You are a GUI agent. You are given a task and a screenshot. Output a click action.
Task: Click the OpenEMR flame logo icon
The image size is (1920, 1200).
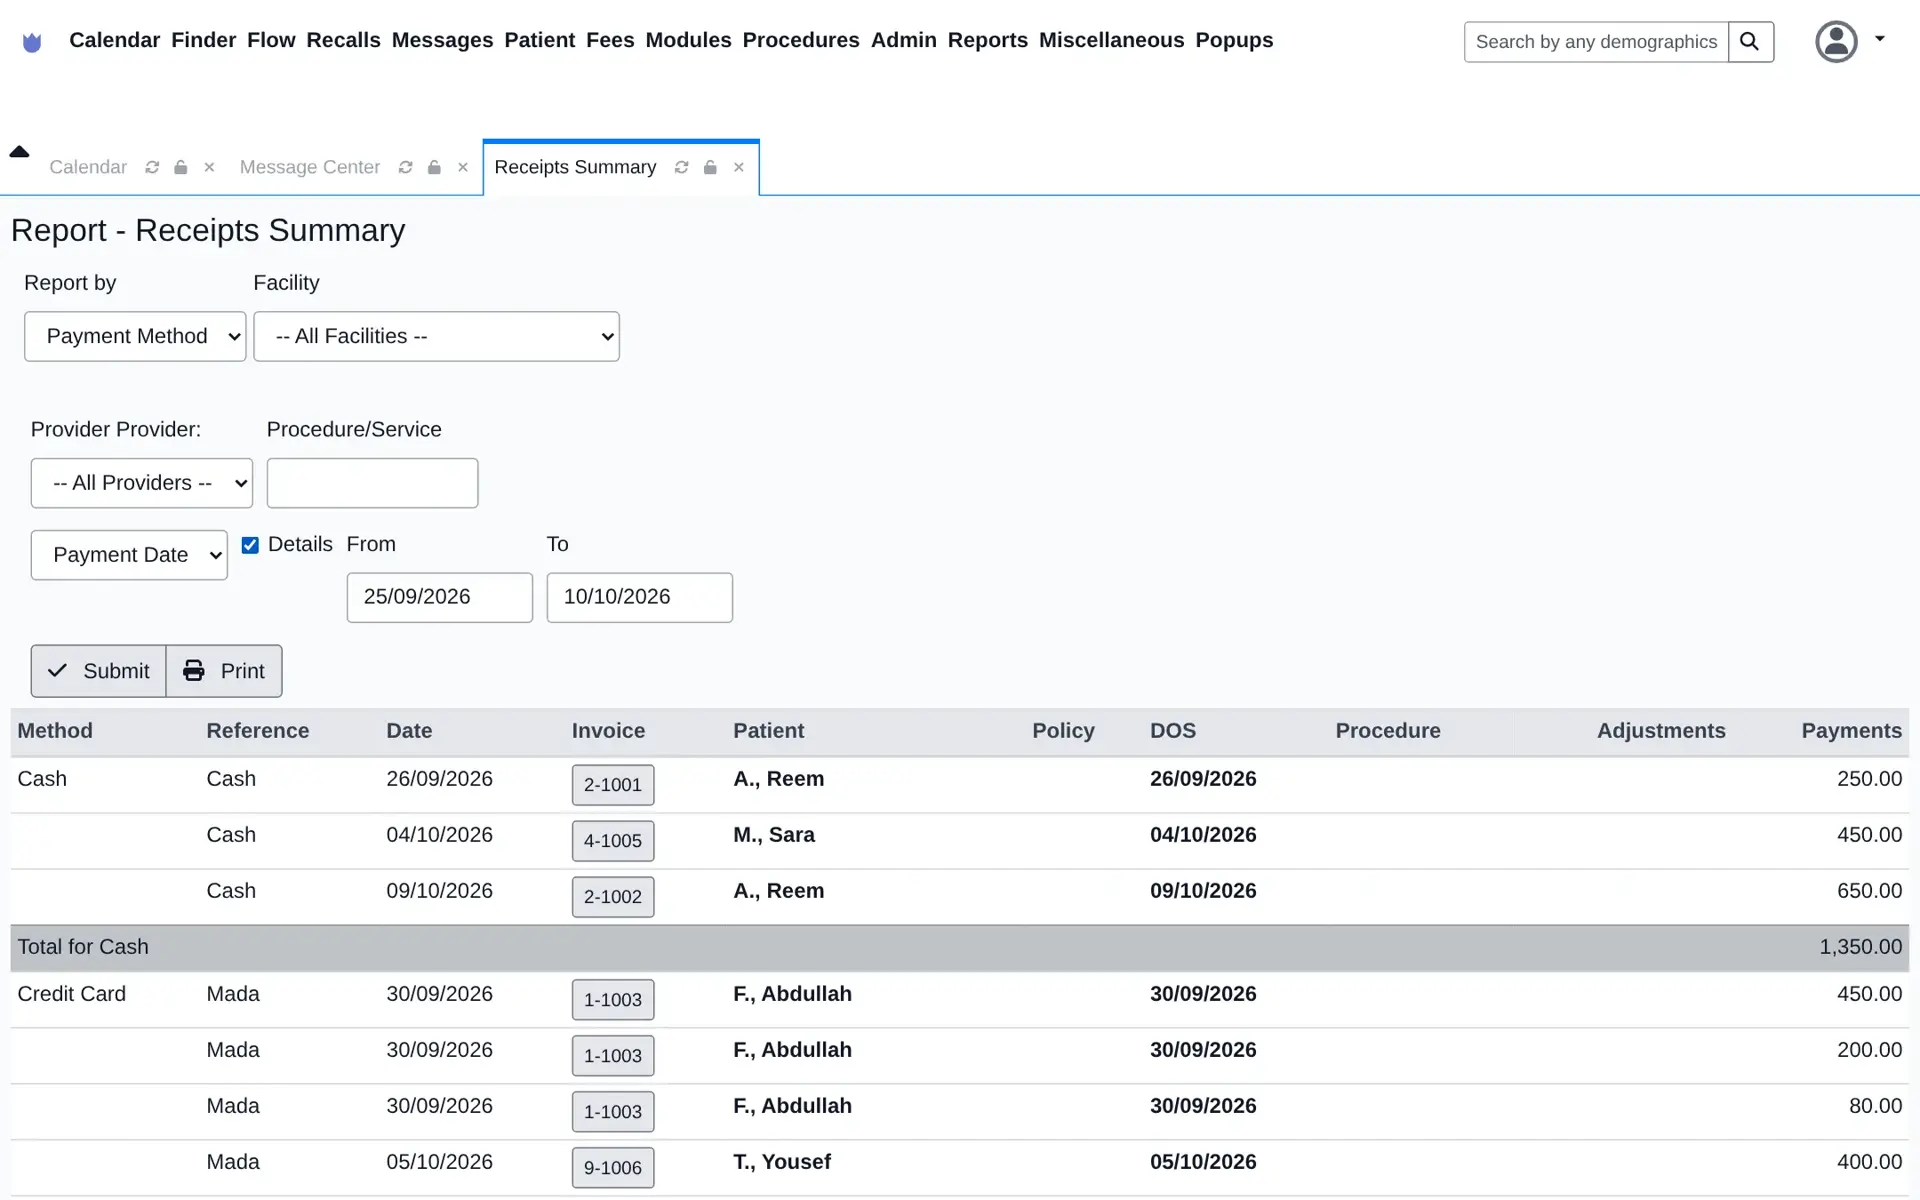pyautogui.click(x=32, y=42)
